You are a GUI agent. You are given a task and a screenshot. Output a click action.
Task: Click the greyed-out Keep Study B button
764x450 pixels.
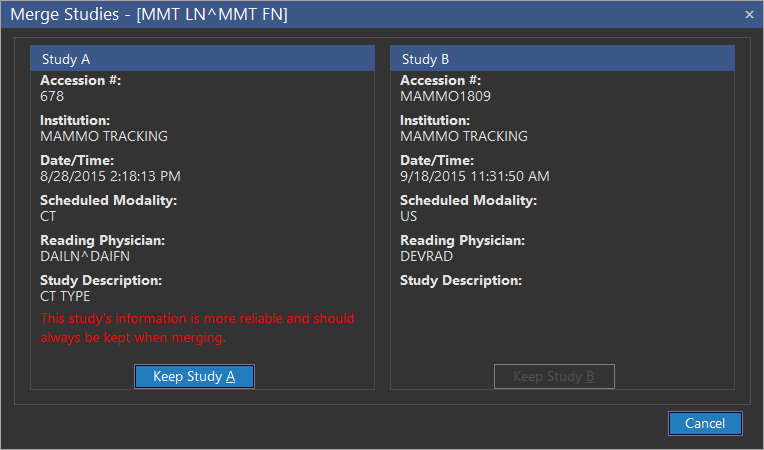click(x=554, y=376)
